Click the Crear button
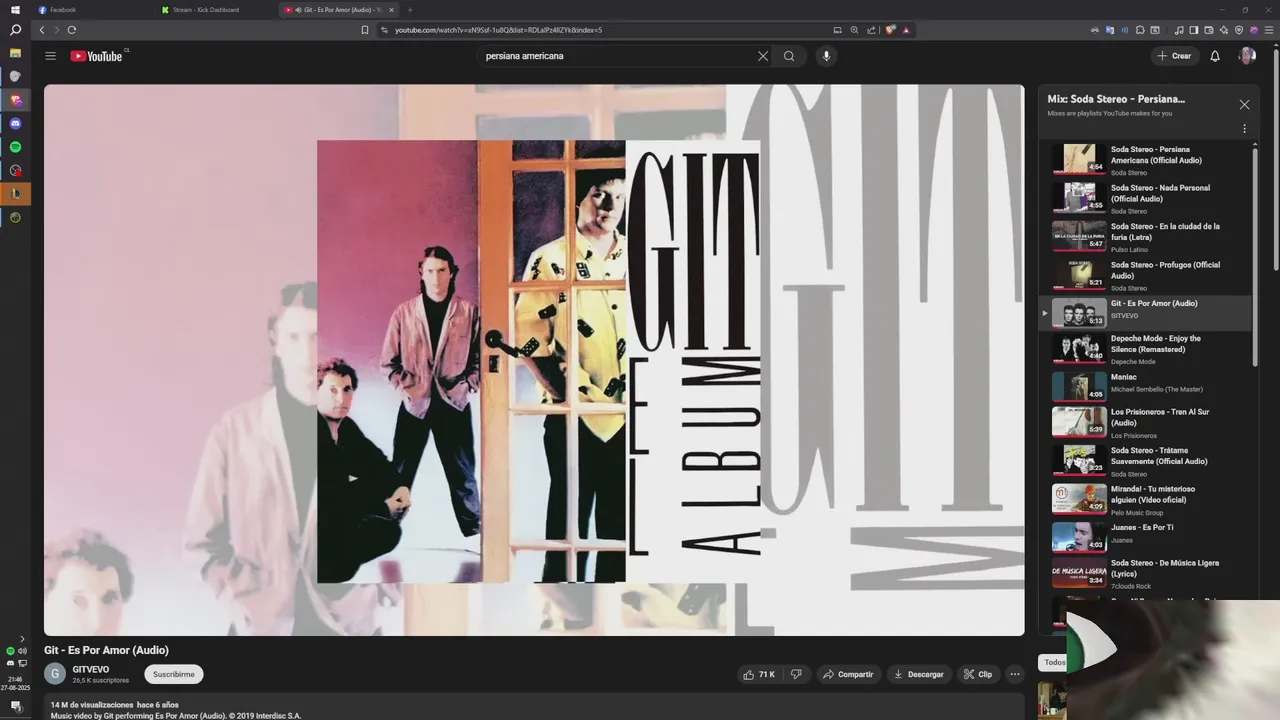1280x720 pixels. 1175,56
